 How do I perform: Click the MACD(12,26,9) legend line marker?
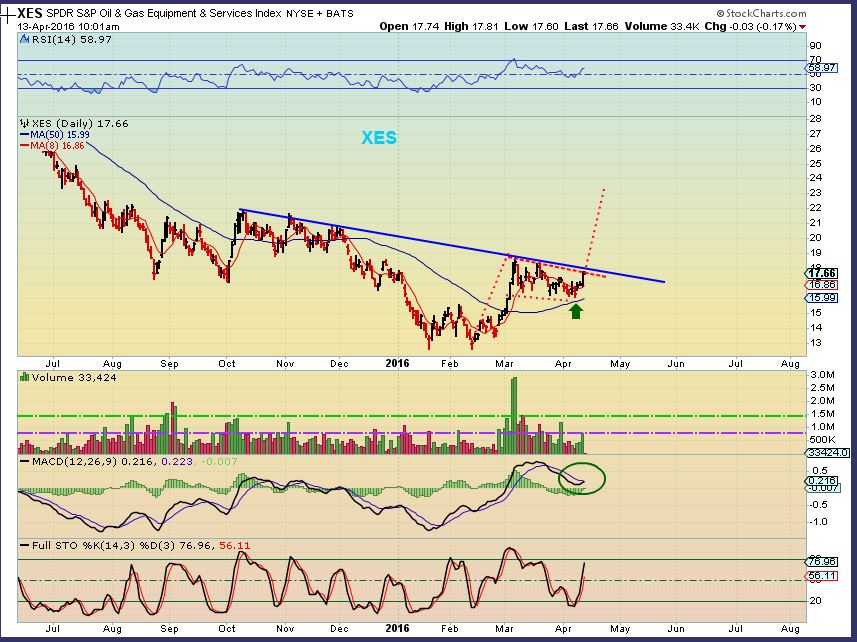pyautogui.click(x=25, y=462)
